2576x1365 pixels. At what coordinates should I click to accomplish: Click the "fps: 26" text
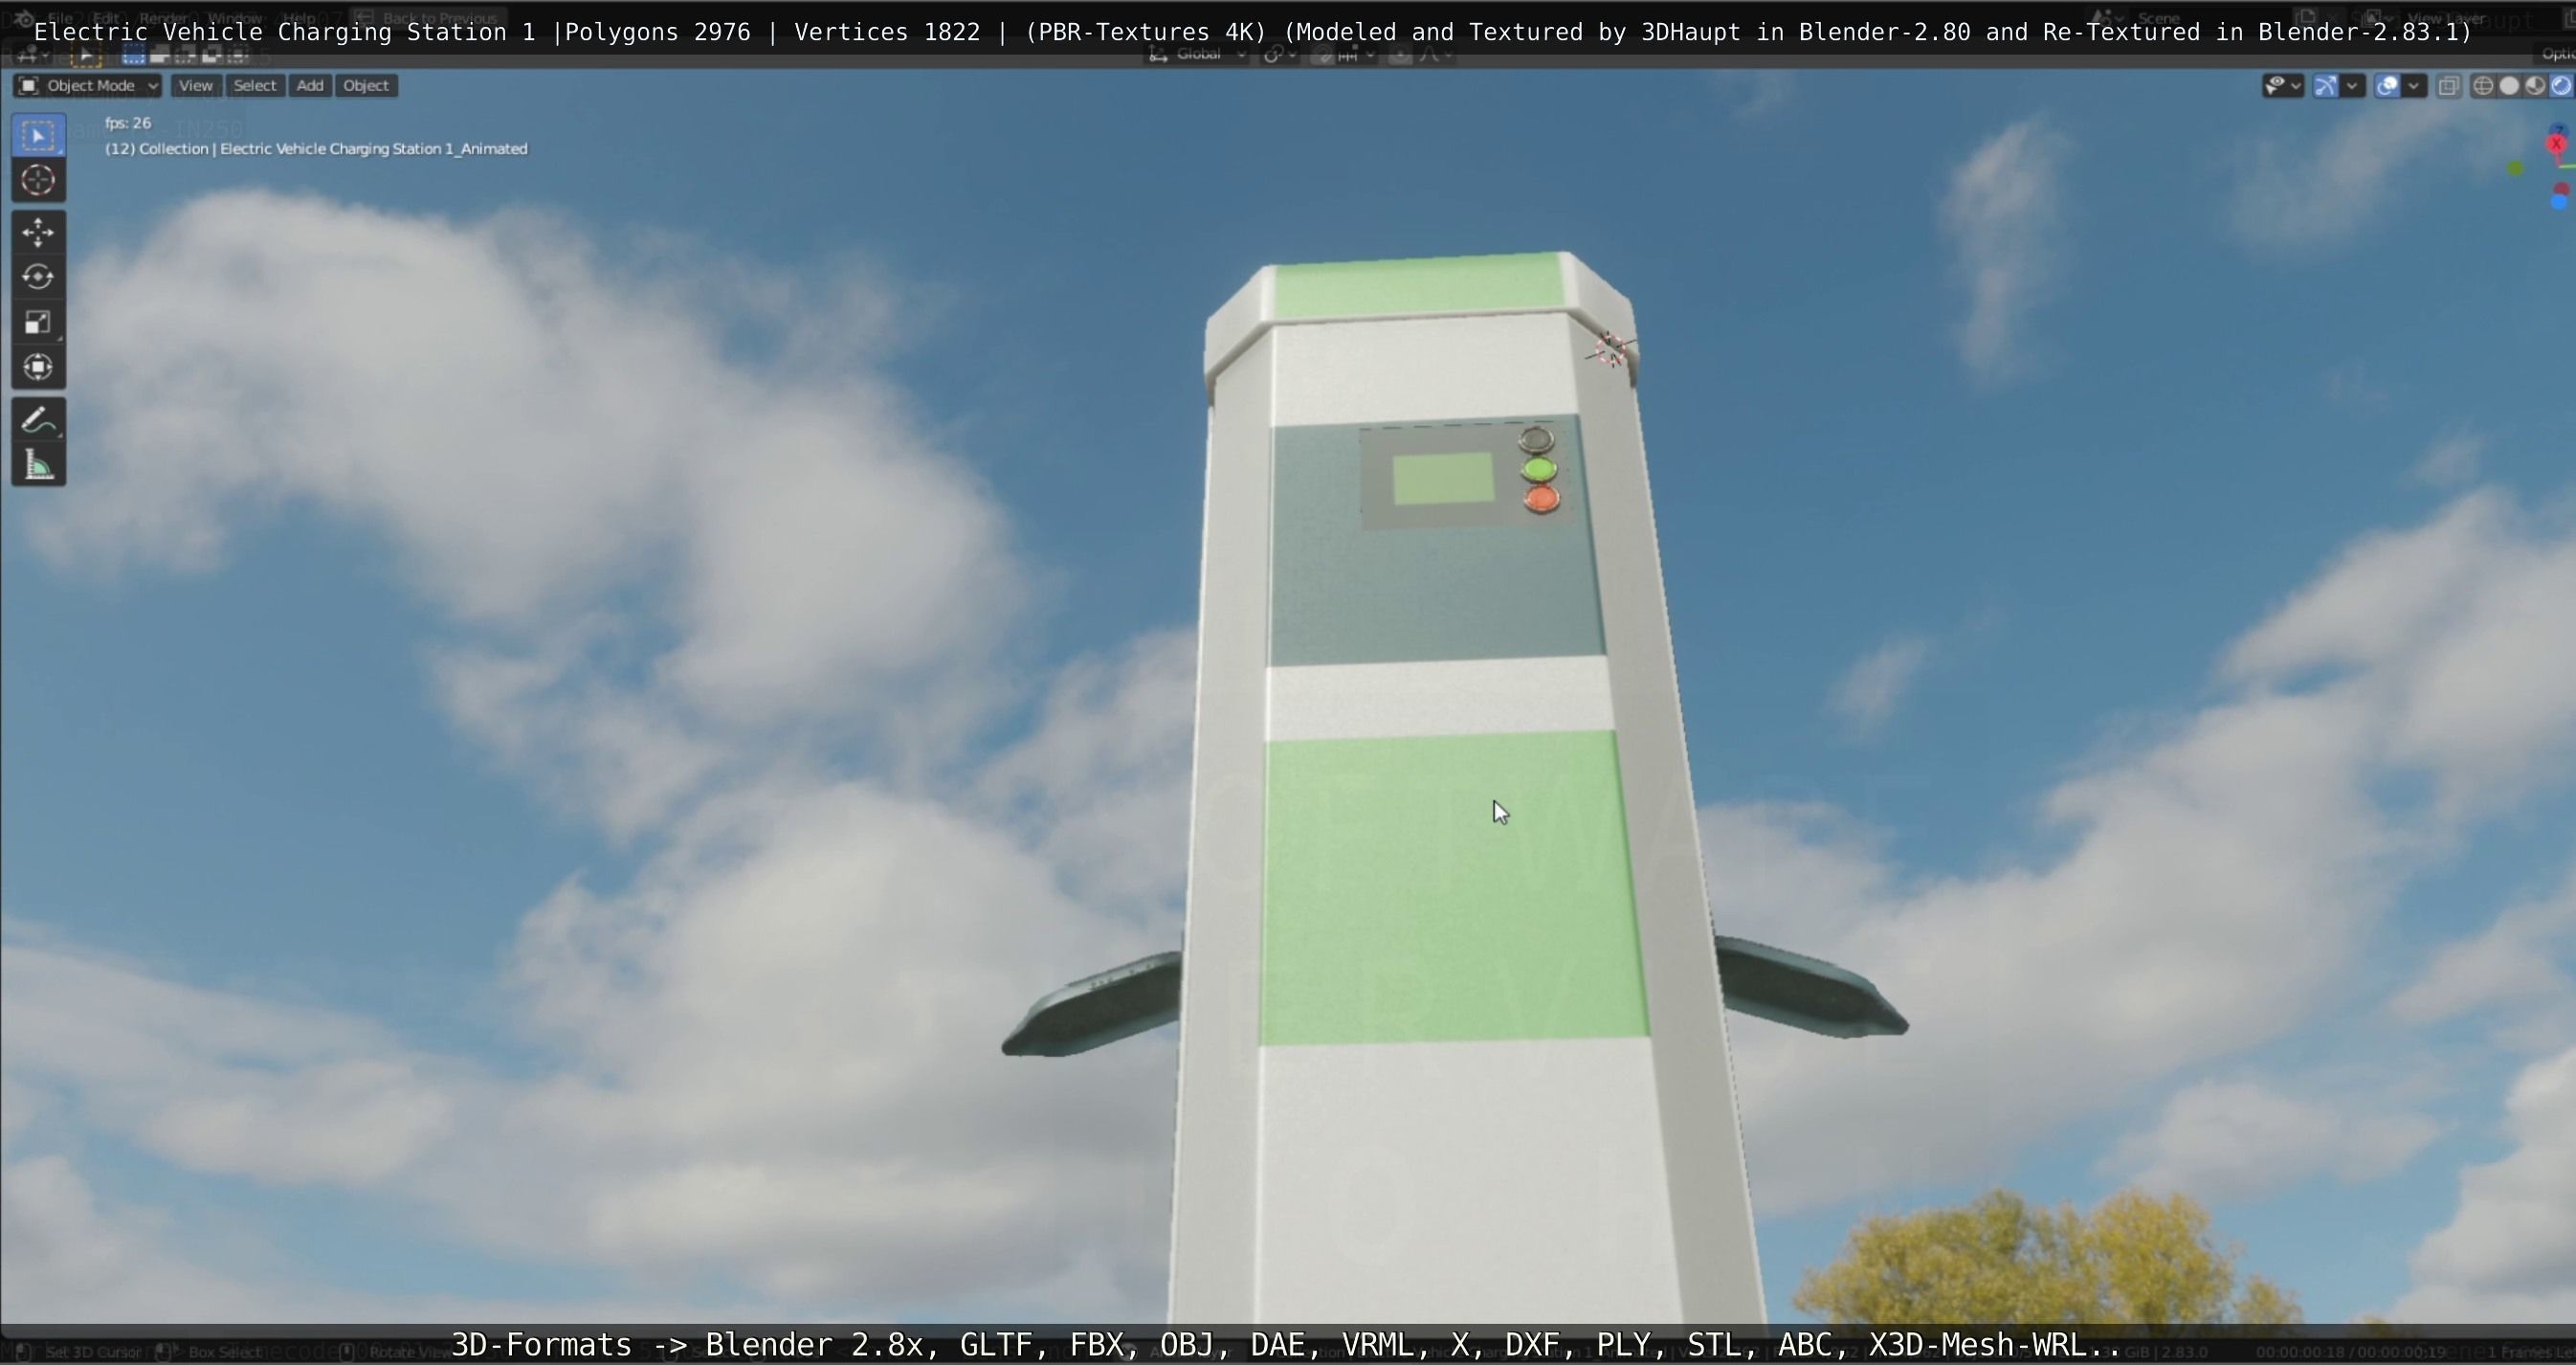pyautogui.click(x=128, y=123)
